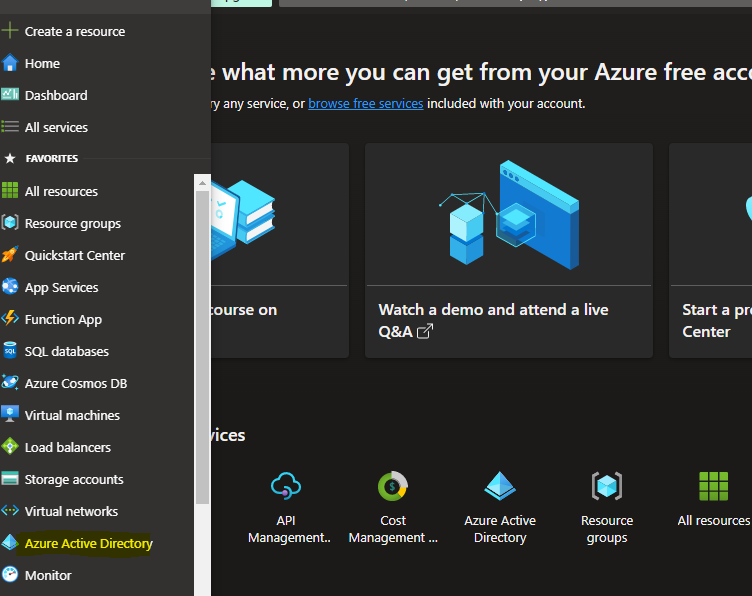Image resolution: width=752 pixels, height=596 pixels.
Task: Open Storage accounts from favorites
Action: pyautogui.click(x=74, y=479)
